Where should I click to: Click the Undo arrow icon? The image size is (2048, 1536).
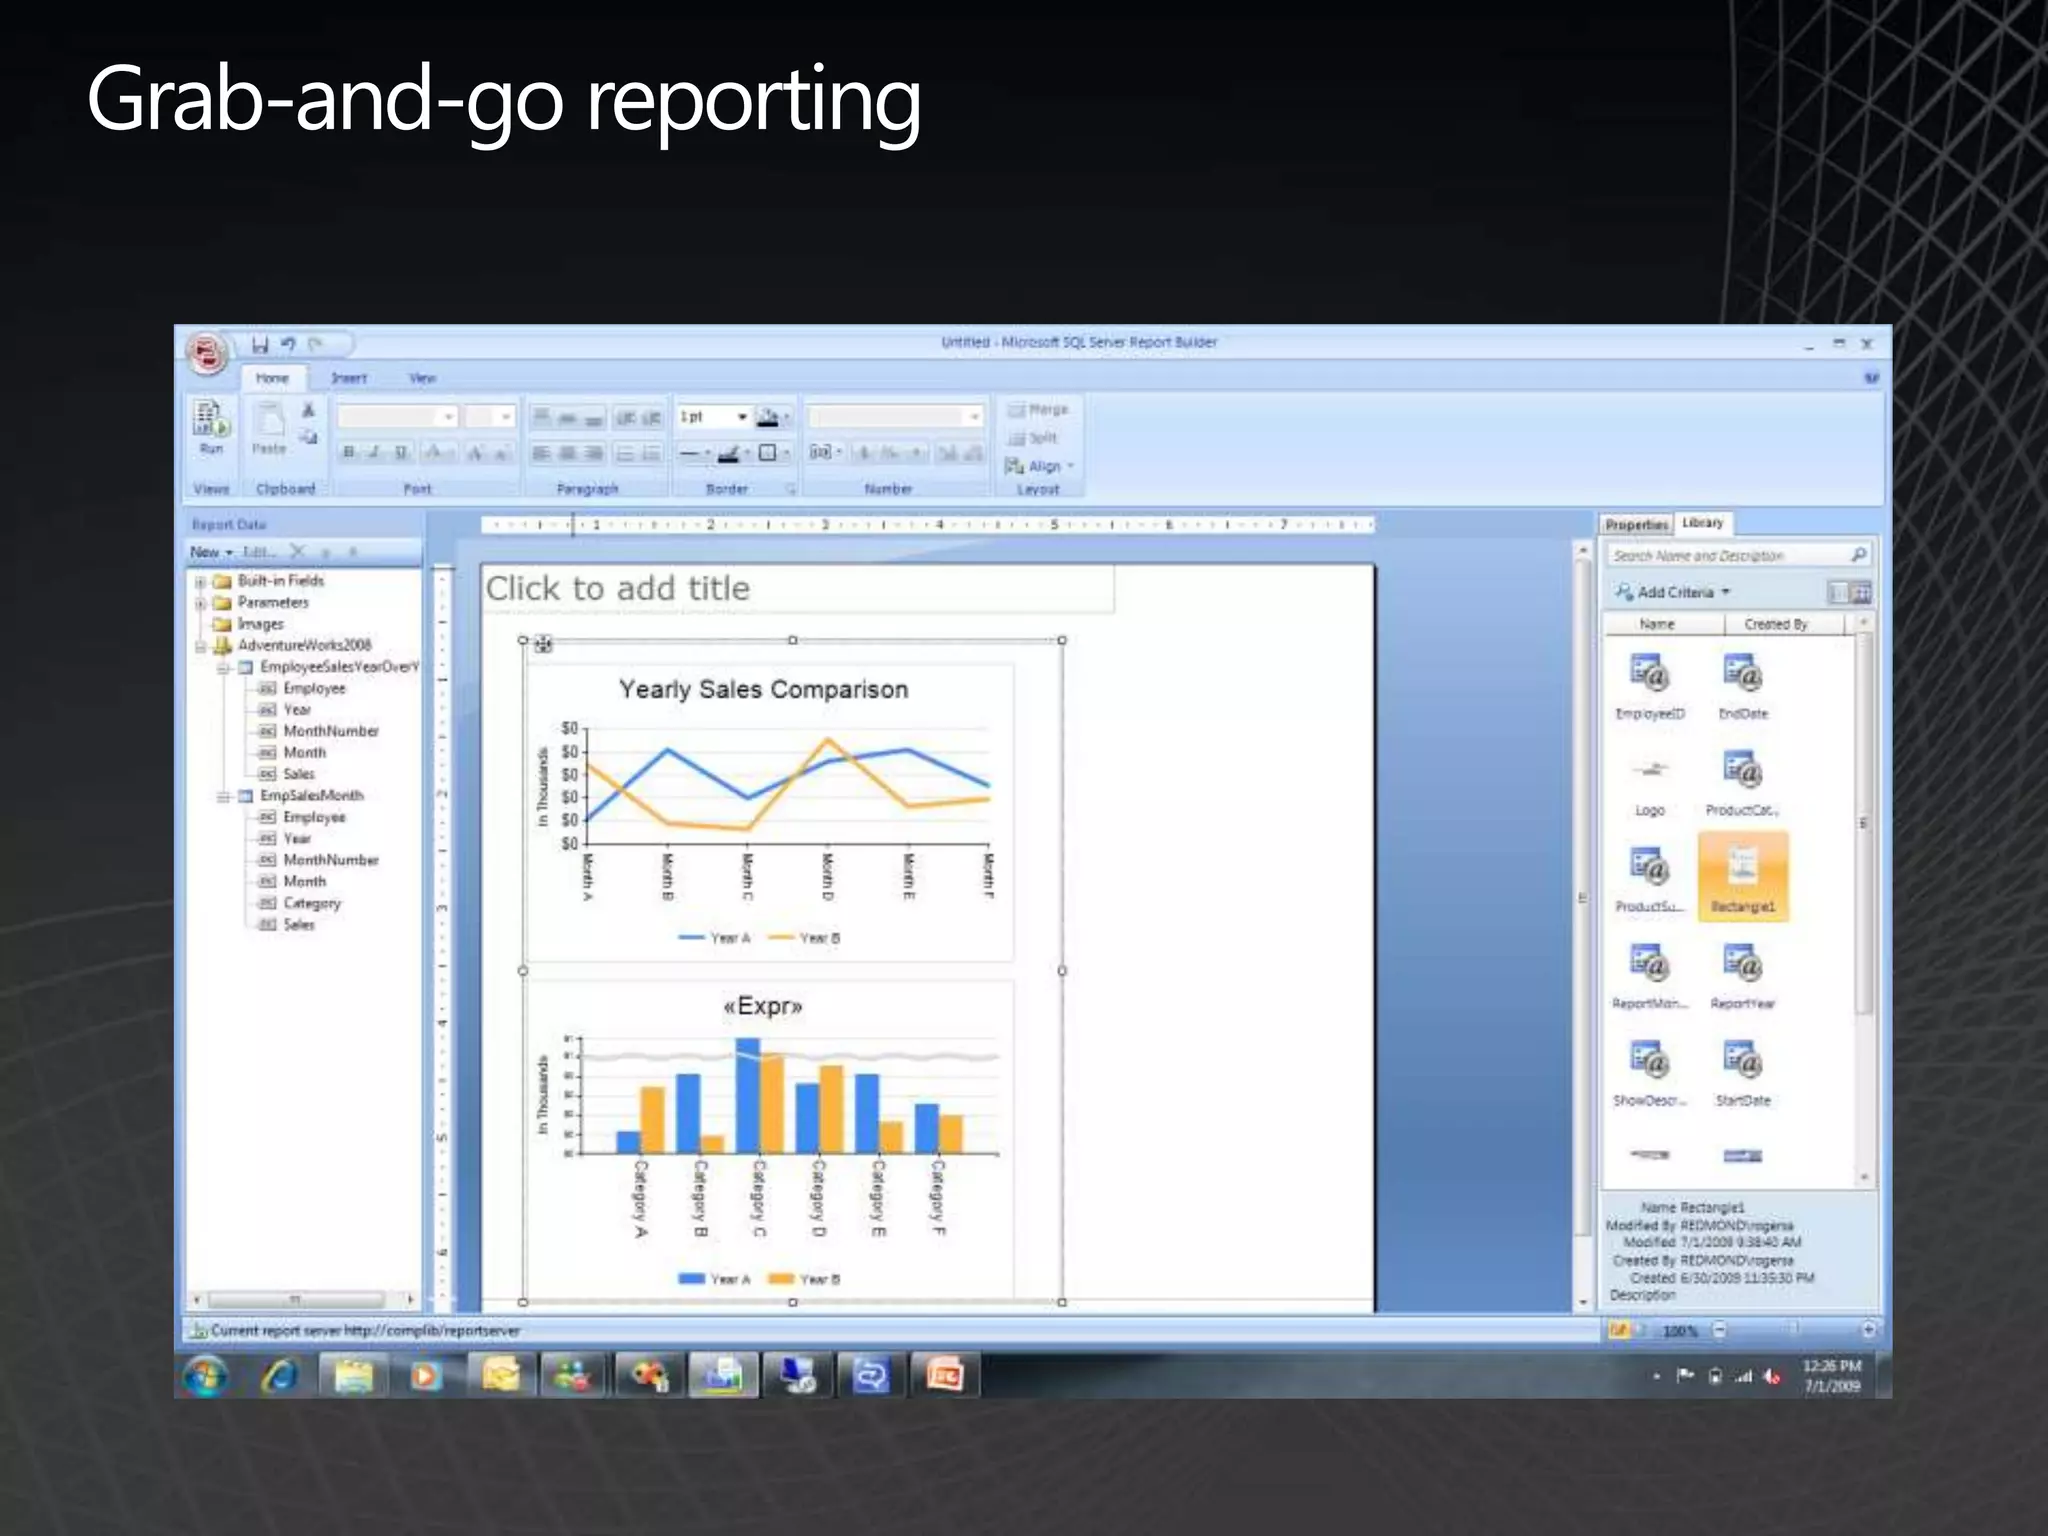pos(288,345)
